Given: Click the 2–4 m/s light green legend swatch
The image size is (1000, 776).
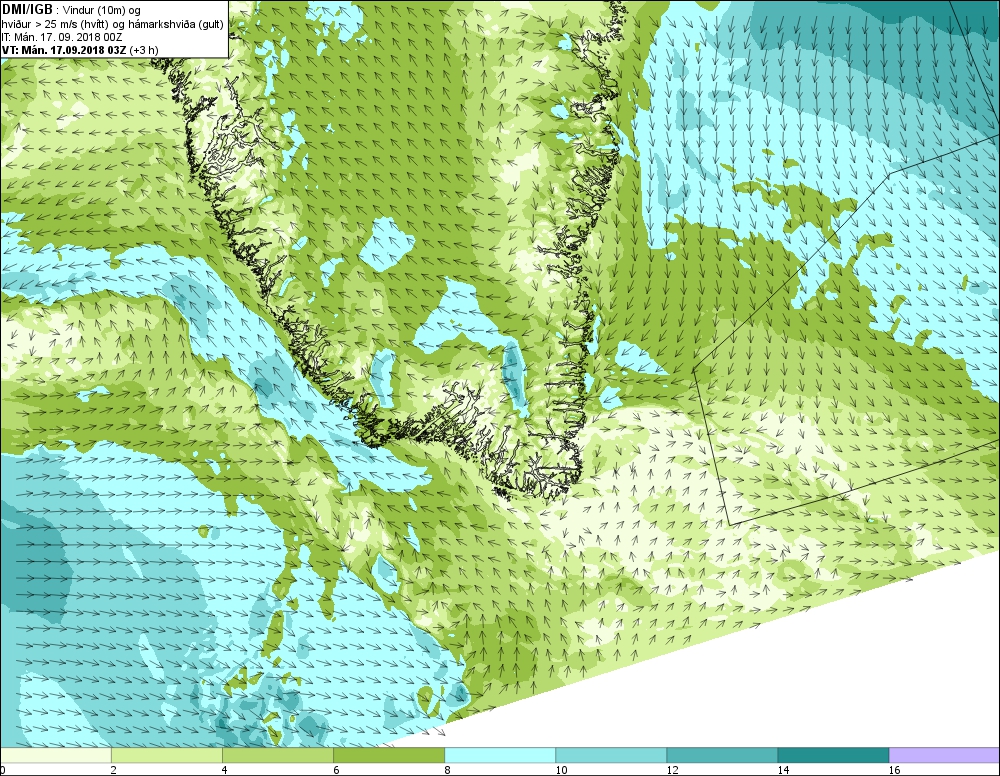Looking at the screenshot, I should pos(167,755).
